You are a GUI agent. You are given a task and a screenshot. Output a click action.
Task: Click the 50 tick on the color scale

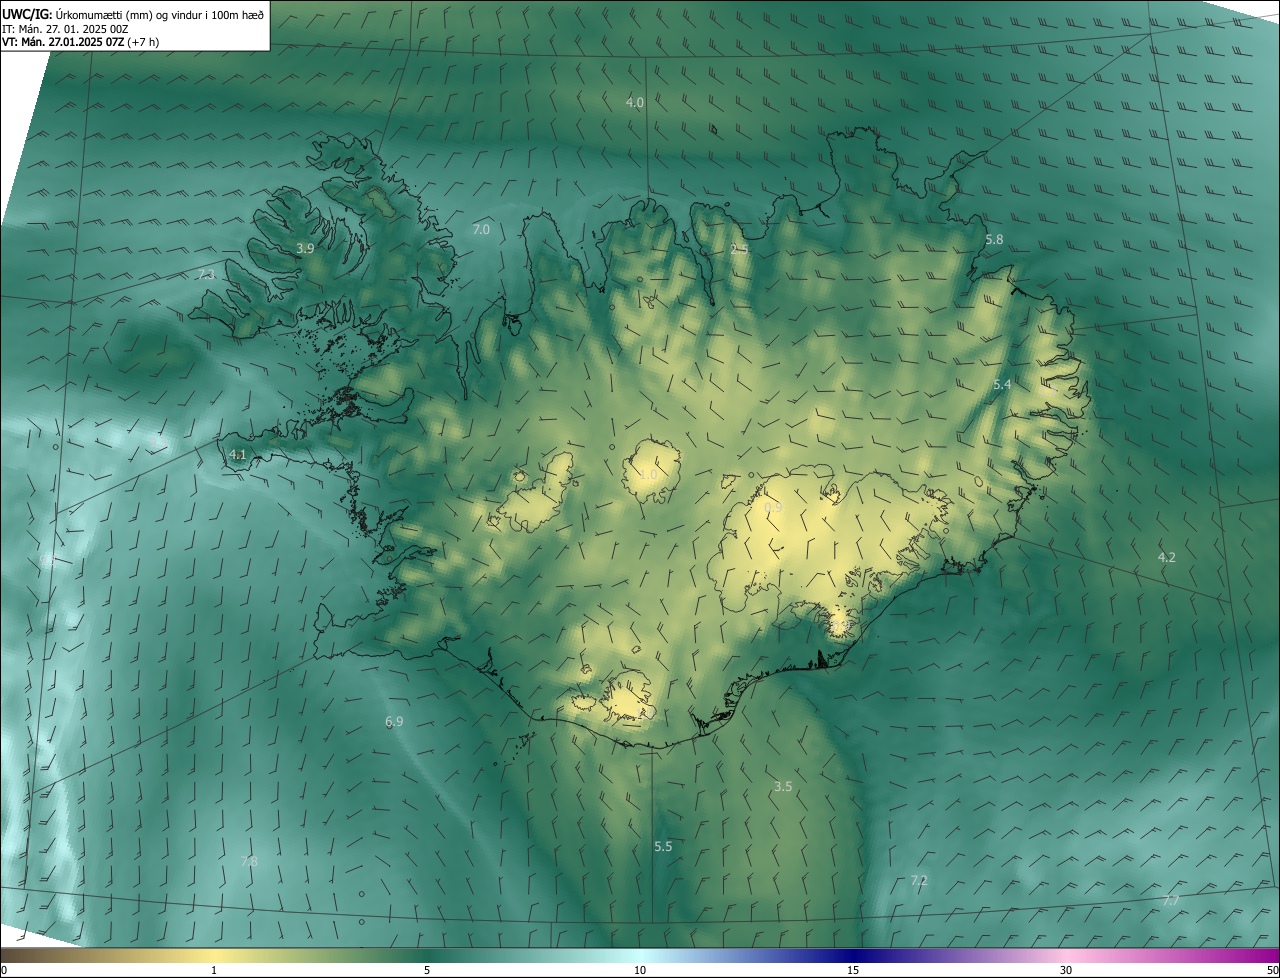1272,970
